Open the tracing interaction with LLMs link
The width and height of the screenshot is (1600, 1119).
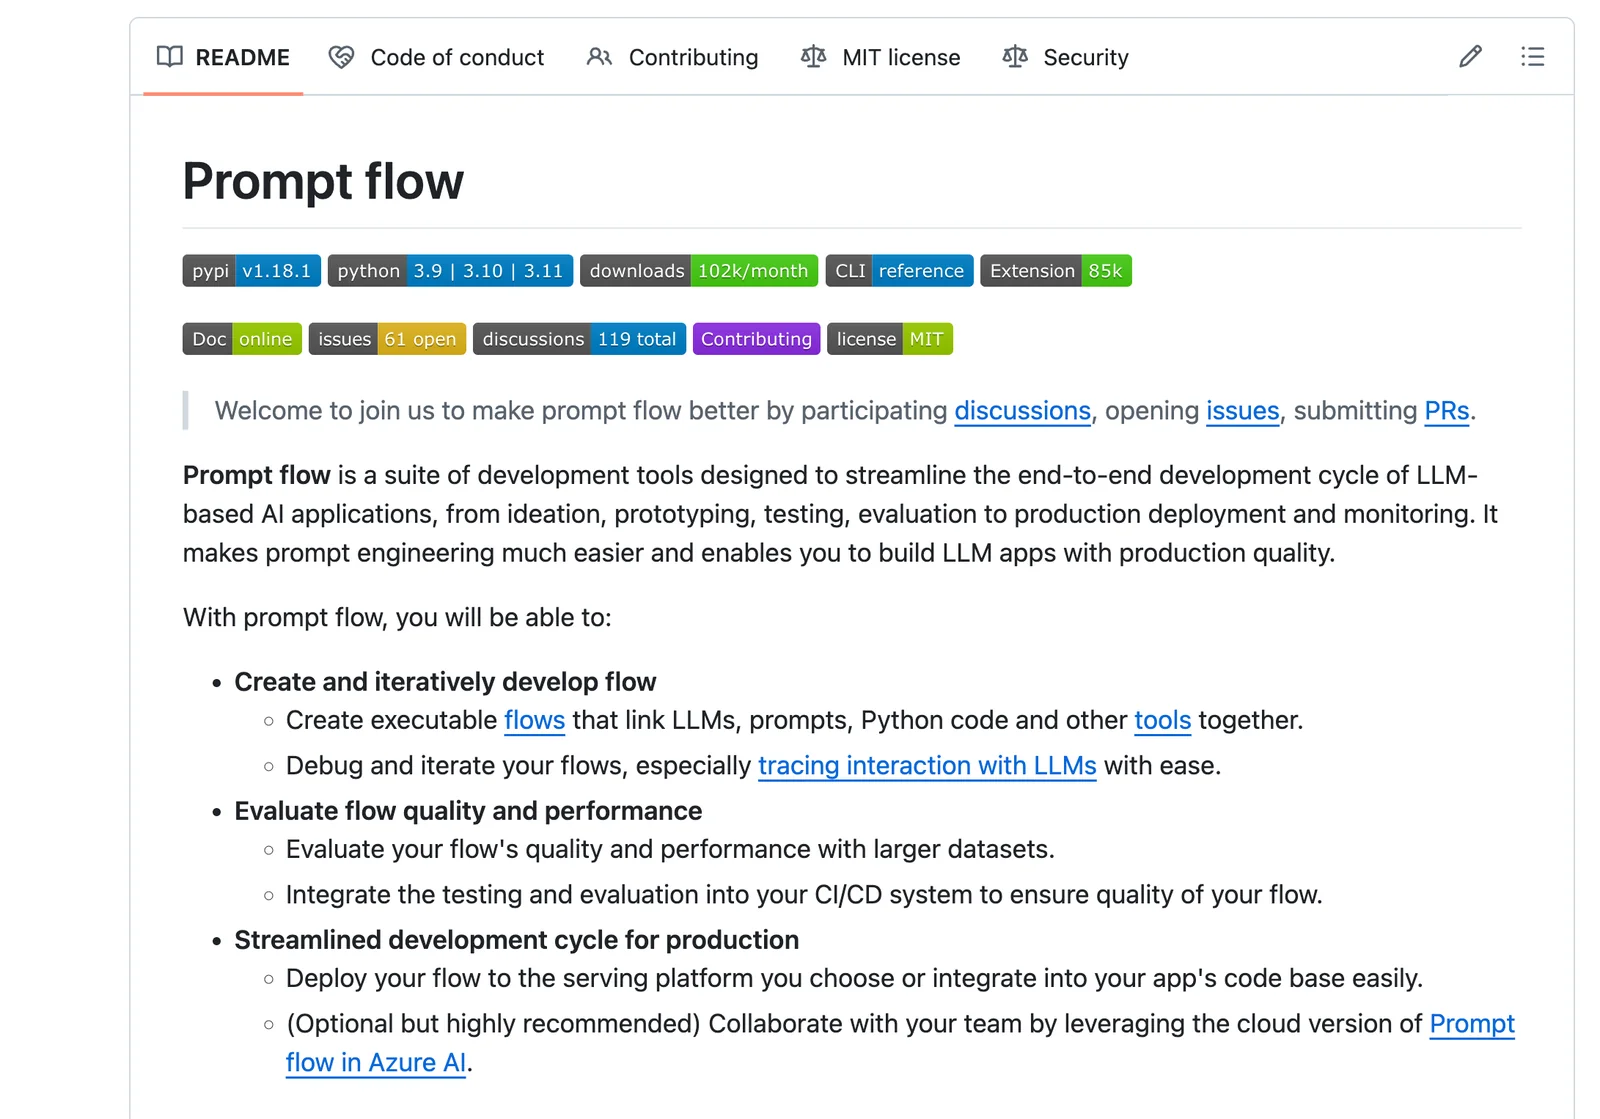(927, 766)
